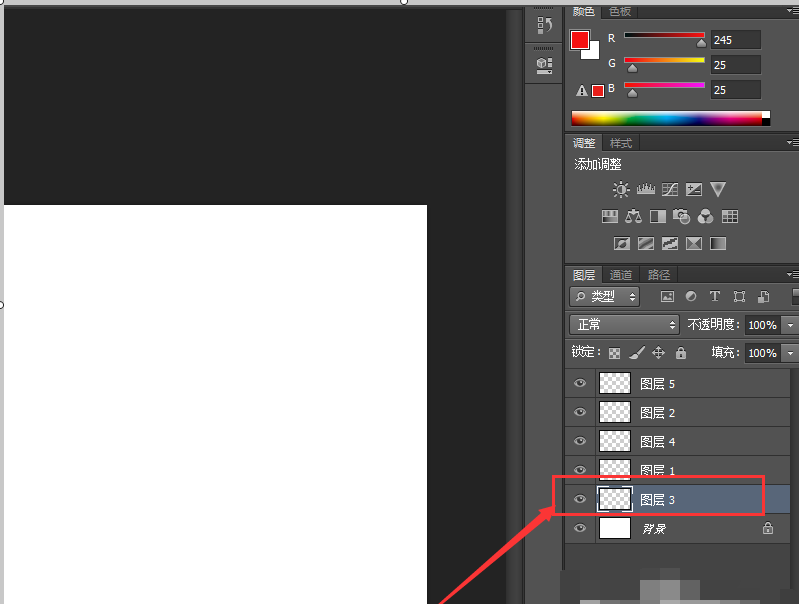Add a Color Lookup adjustment
Image resolution: width=799 pixels, height=604 pixels.
tap(730, 217)
